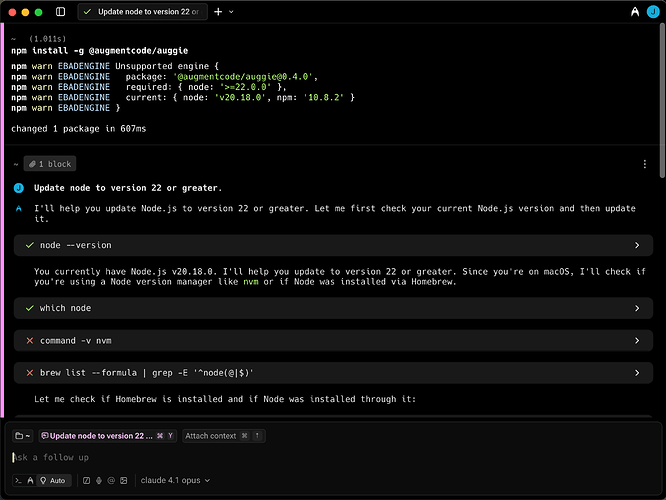Click the user prompt 'Update node to version 22 or greater.'
666x500 pixels.
128,188
